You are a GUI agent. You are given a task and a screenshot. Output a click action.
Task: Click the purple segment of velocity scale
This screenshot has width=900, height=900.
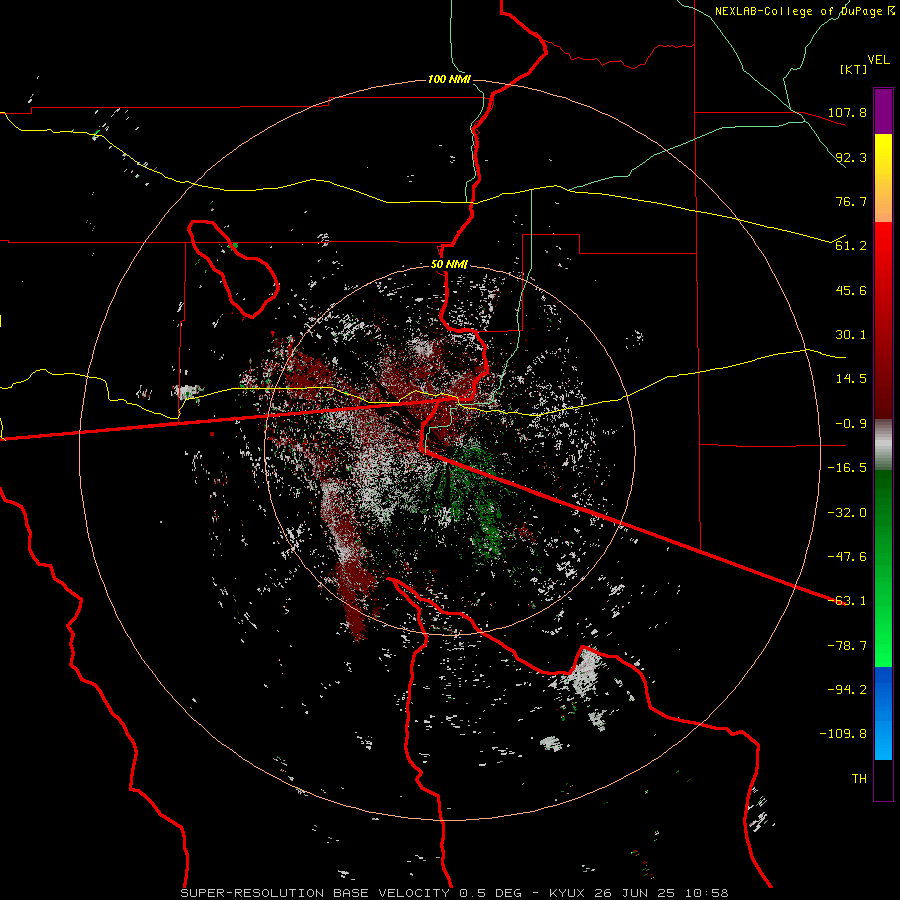click(883, 111)
